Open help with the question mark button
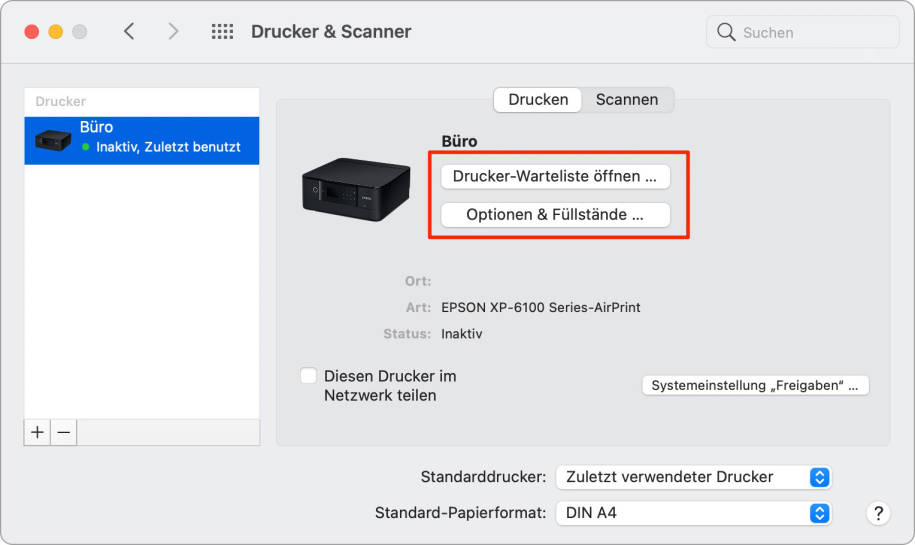Image resolution: width=915 pixels, height=545 pixels. [x=877, y=513]
